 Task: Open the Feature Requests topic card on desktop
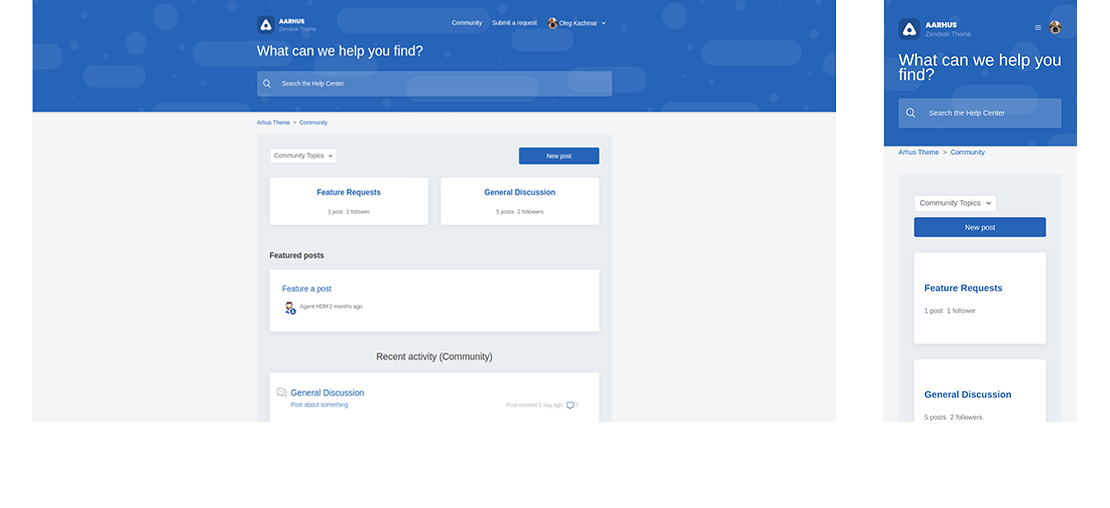tap(349, 193)
